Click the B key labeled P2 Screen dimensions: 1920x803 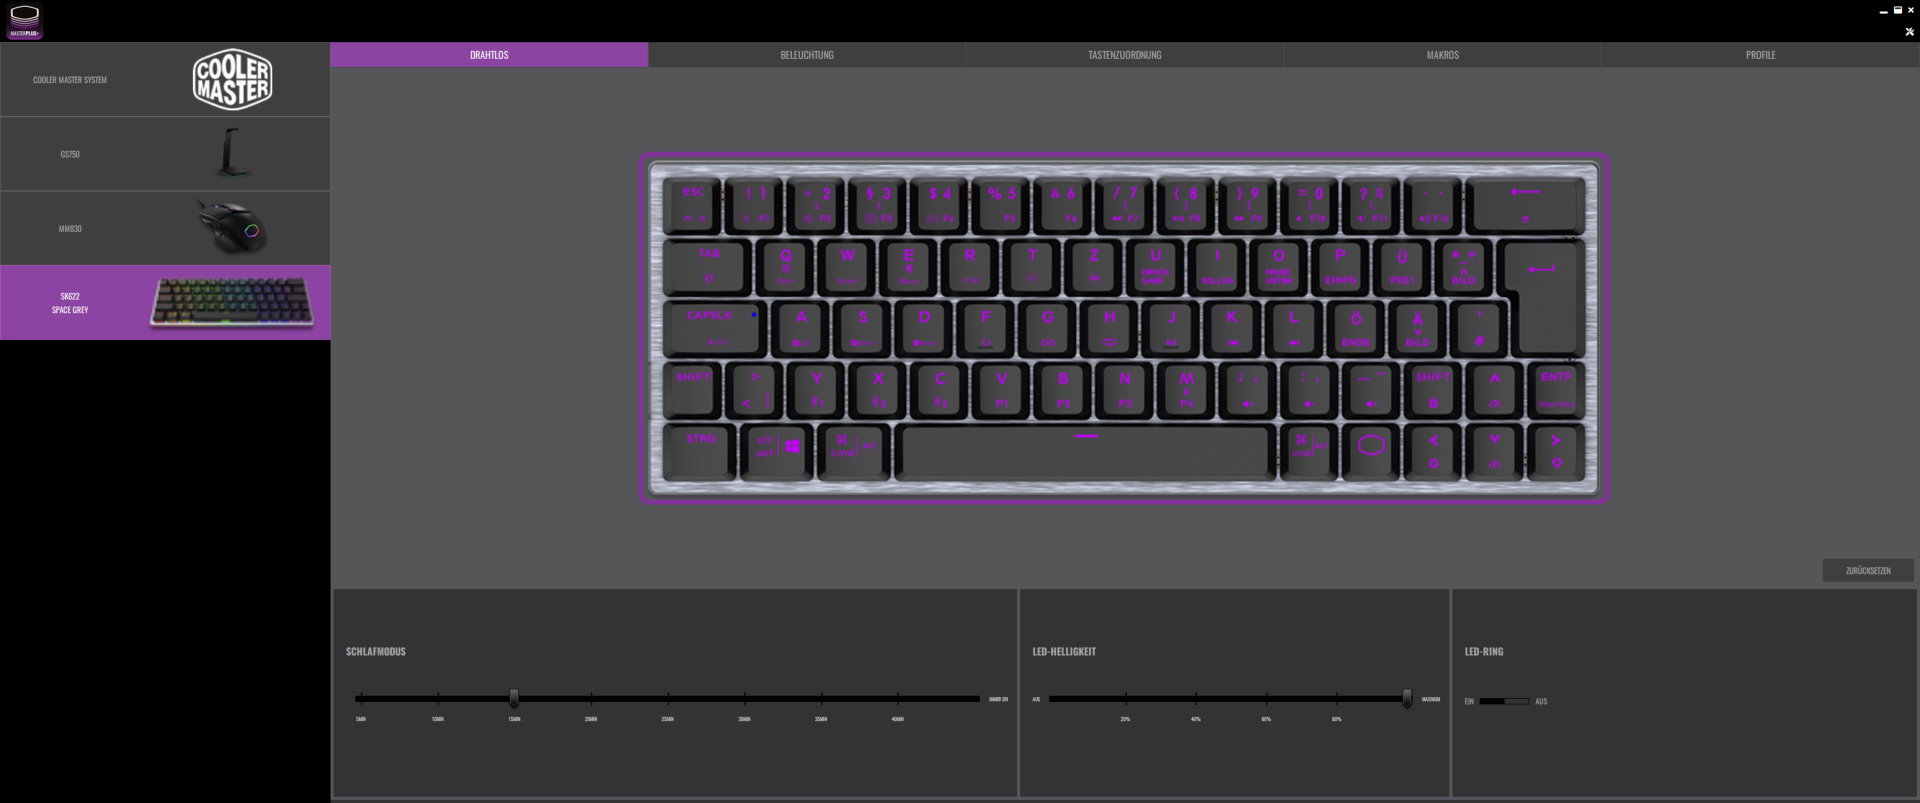tap(1063, 389)
